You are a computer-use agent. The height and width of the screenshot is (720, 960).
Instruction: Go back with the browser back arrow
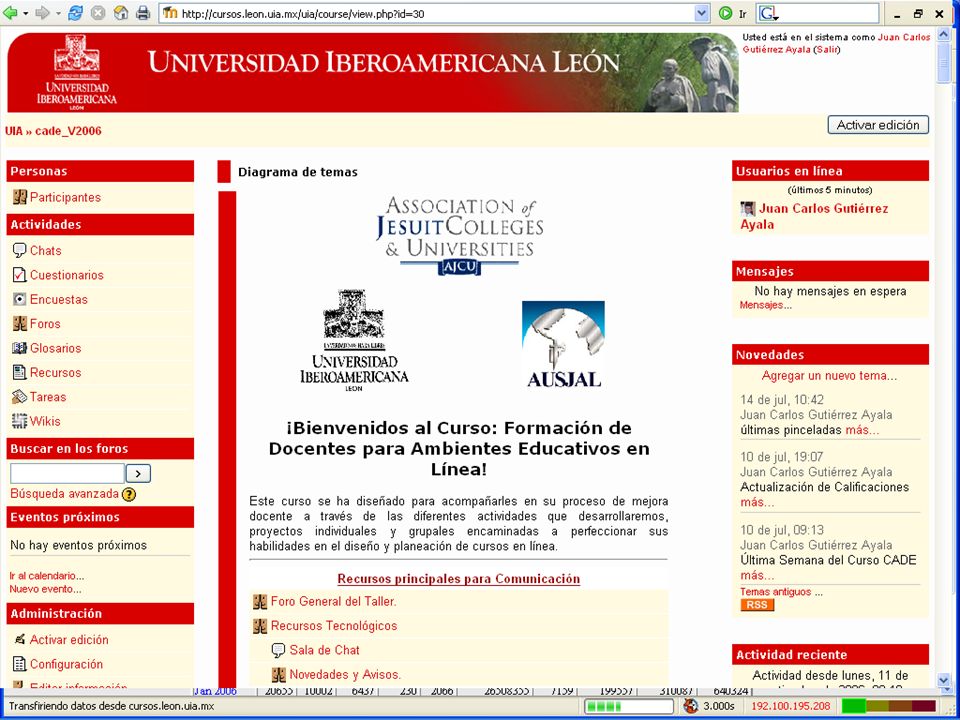(x=10, y=12)
